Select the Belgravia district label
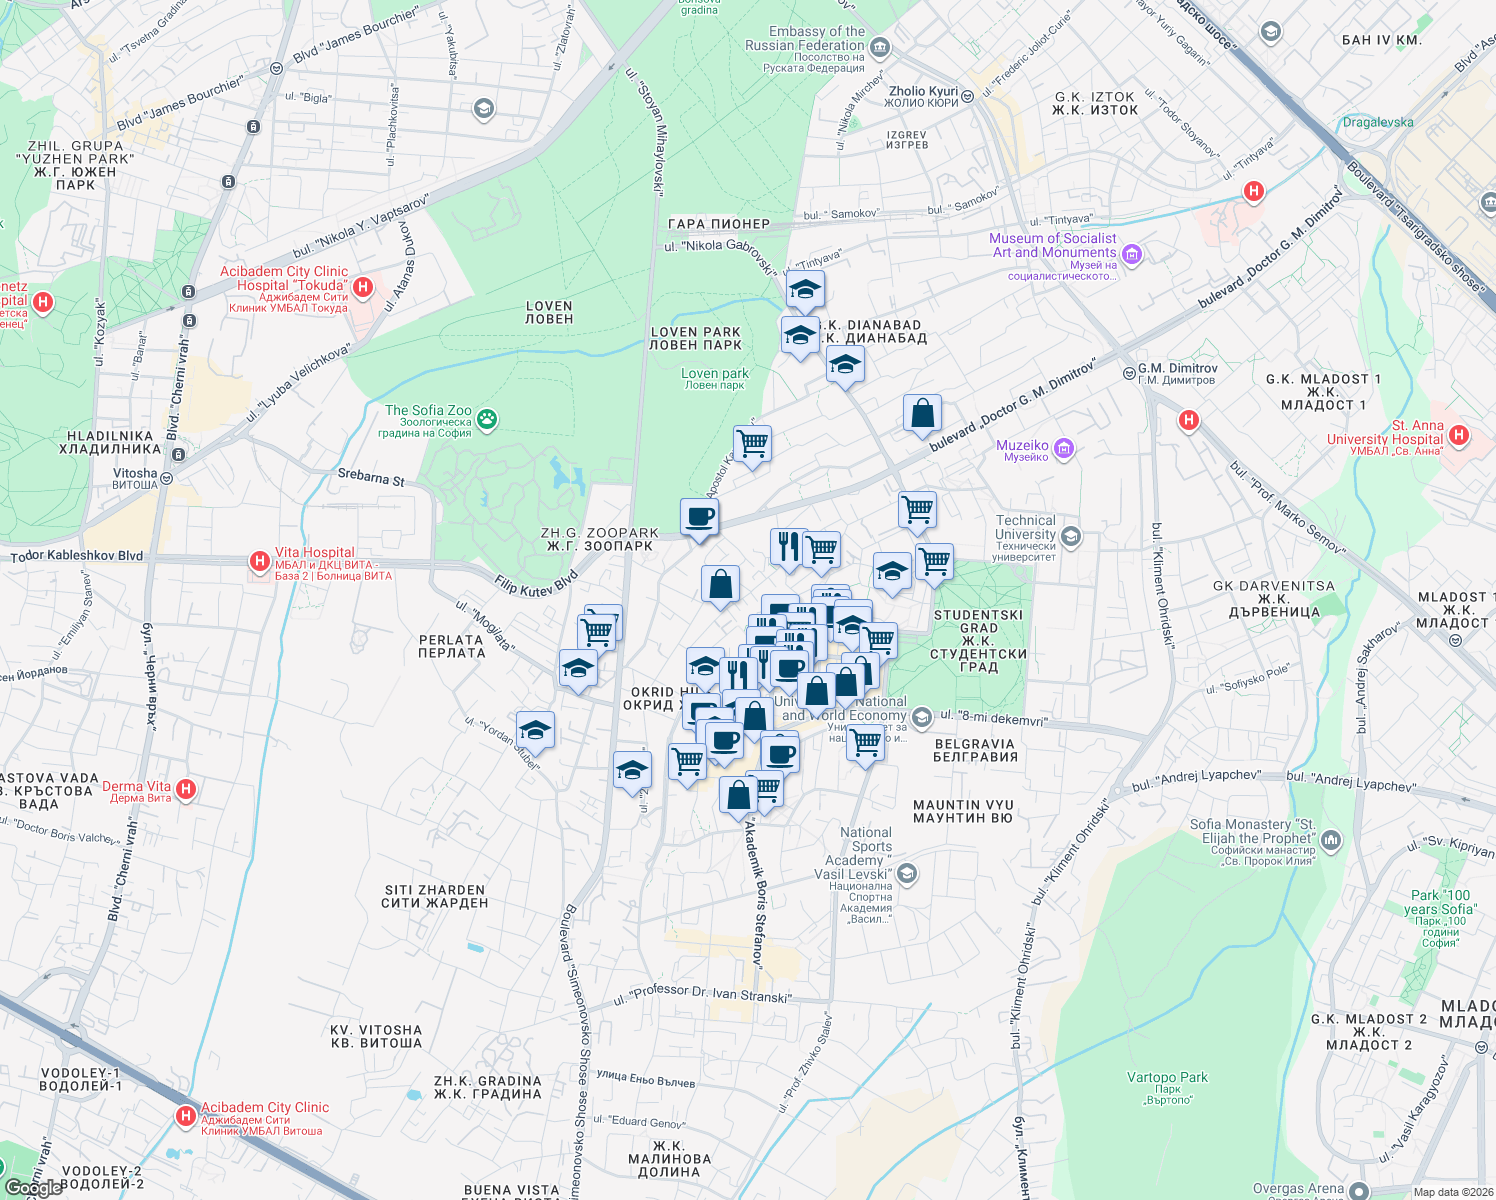The width and height of the screenshot is (1496, 1200). 975,750
